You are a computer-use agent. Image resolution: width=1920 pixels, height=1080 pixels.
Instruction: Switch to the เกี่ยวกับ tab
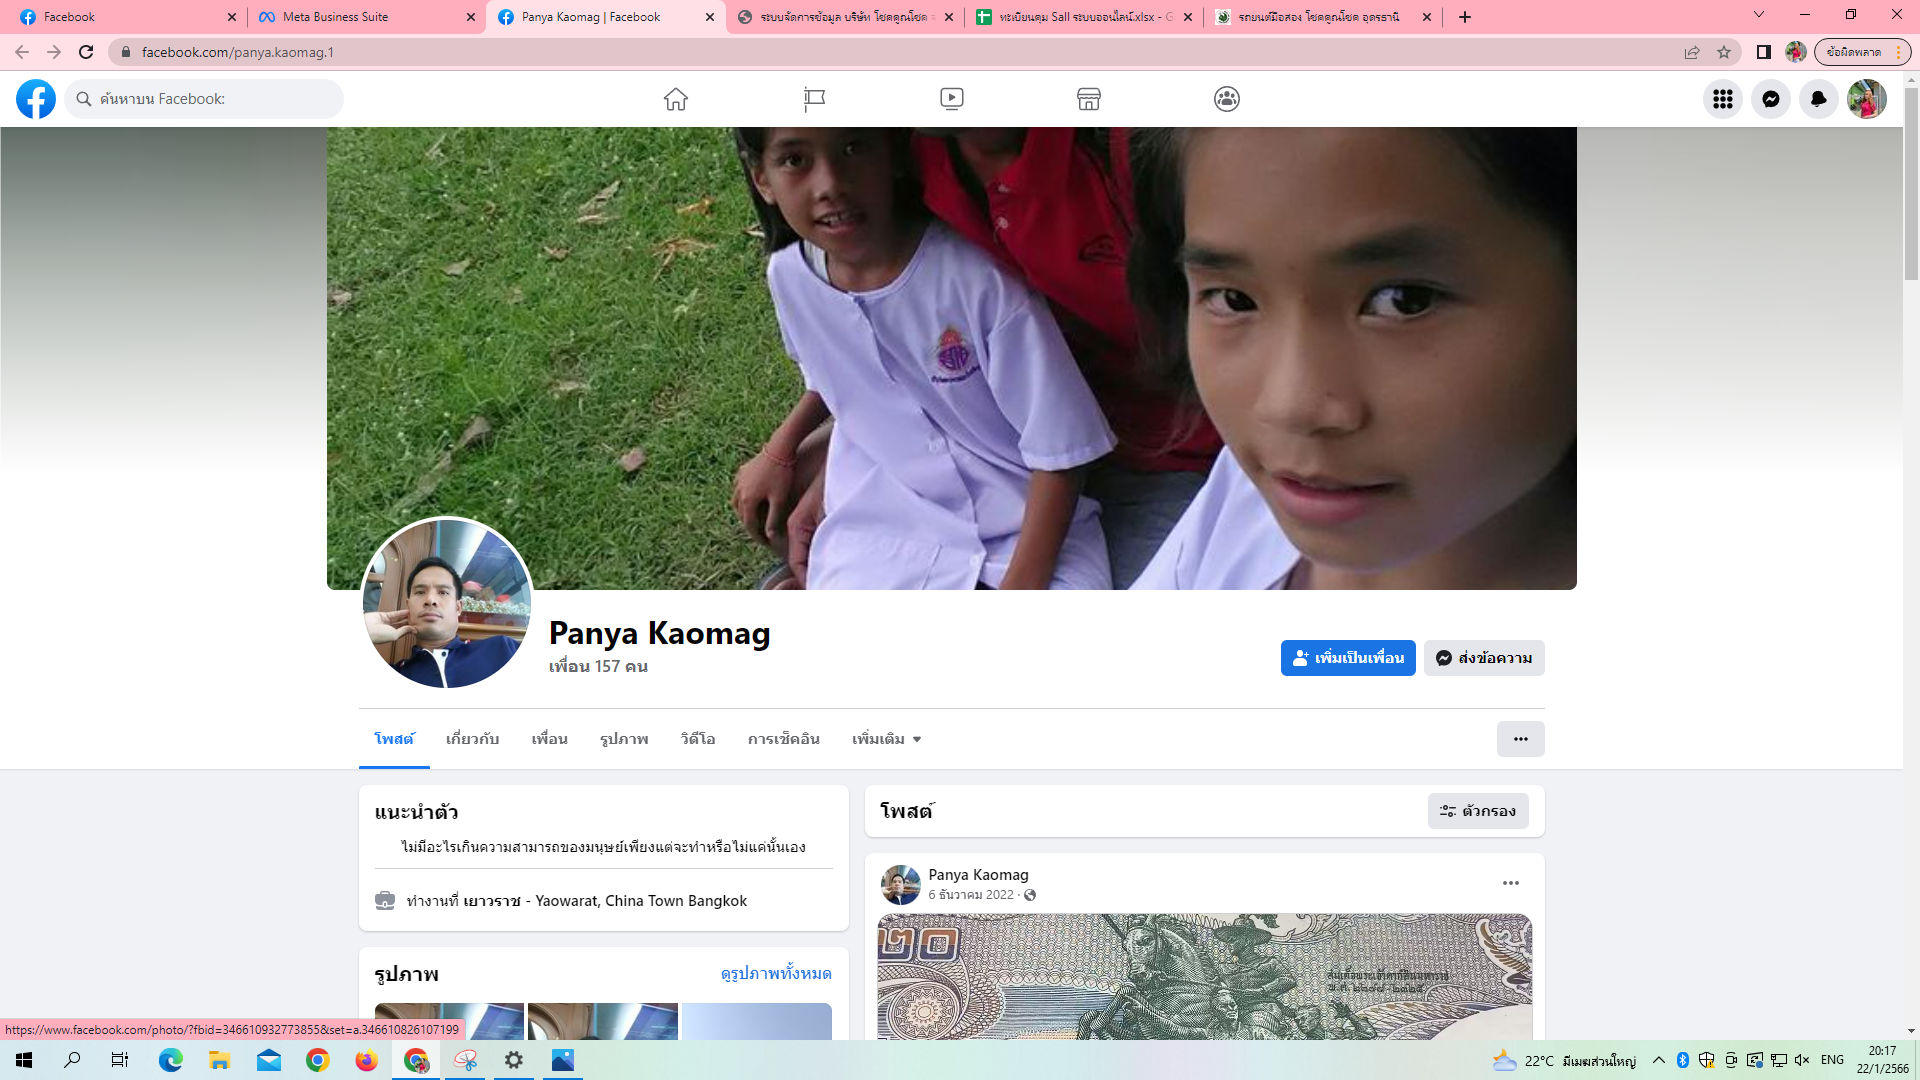[472, 739]
